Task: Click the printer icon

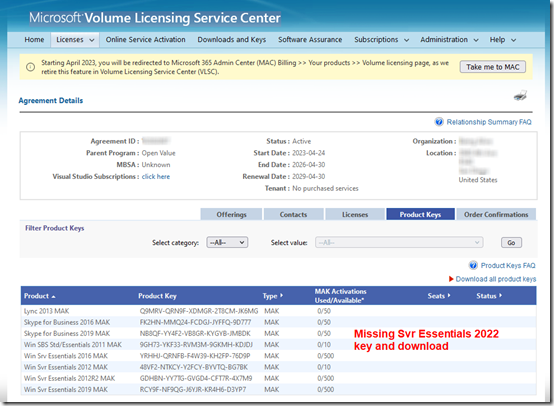Action: pyautogui.click(x=520, y=95)
